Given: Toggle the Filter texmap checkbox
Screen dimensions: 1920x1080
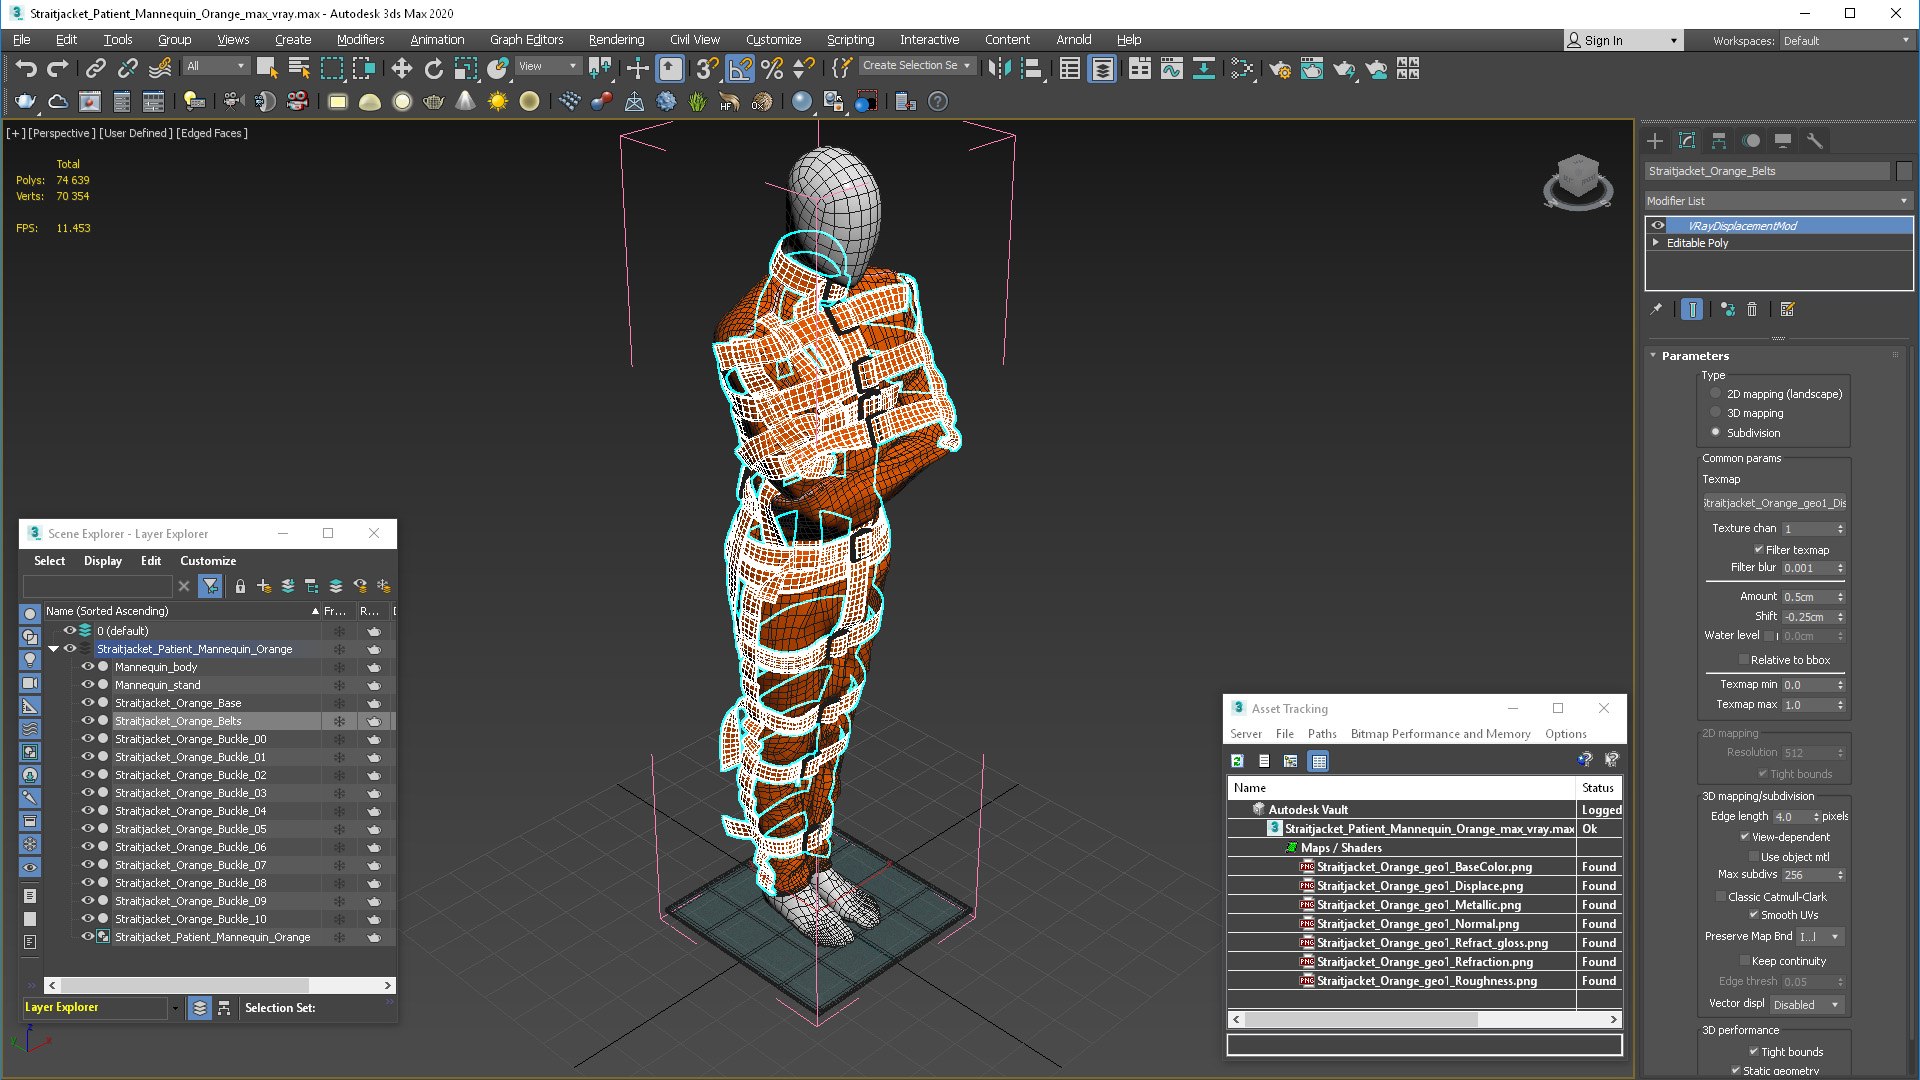Looking at the screenshot, I should coord(1759,550).
